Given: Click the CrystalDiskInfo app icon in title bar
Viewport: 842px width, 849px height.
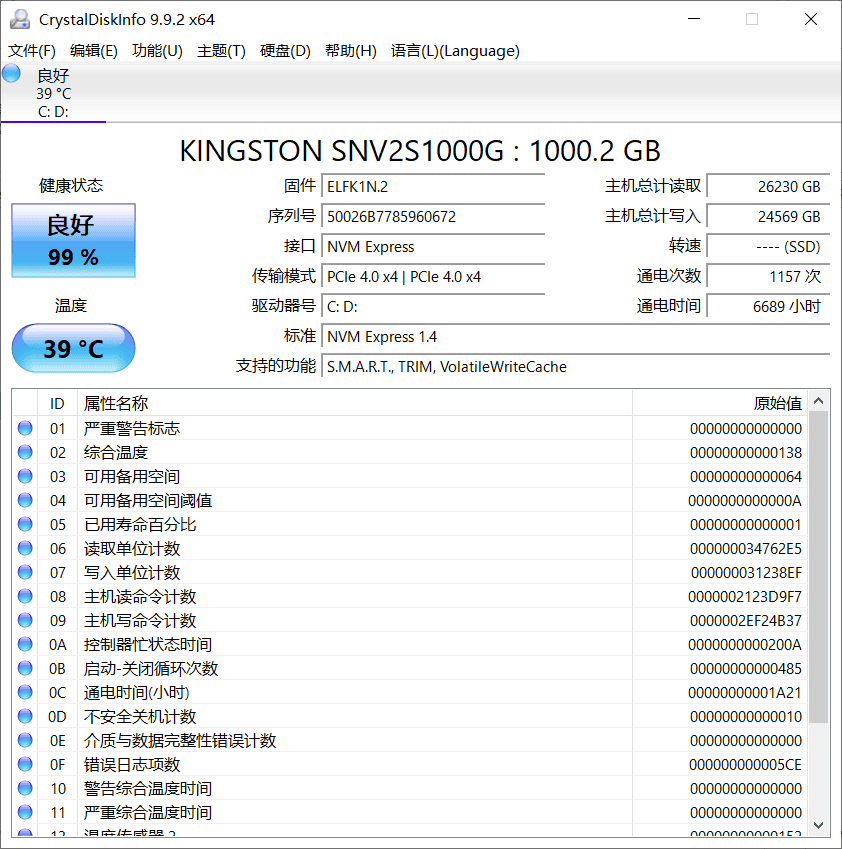Looking at the screenshot, I should coord(20,19).
